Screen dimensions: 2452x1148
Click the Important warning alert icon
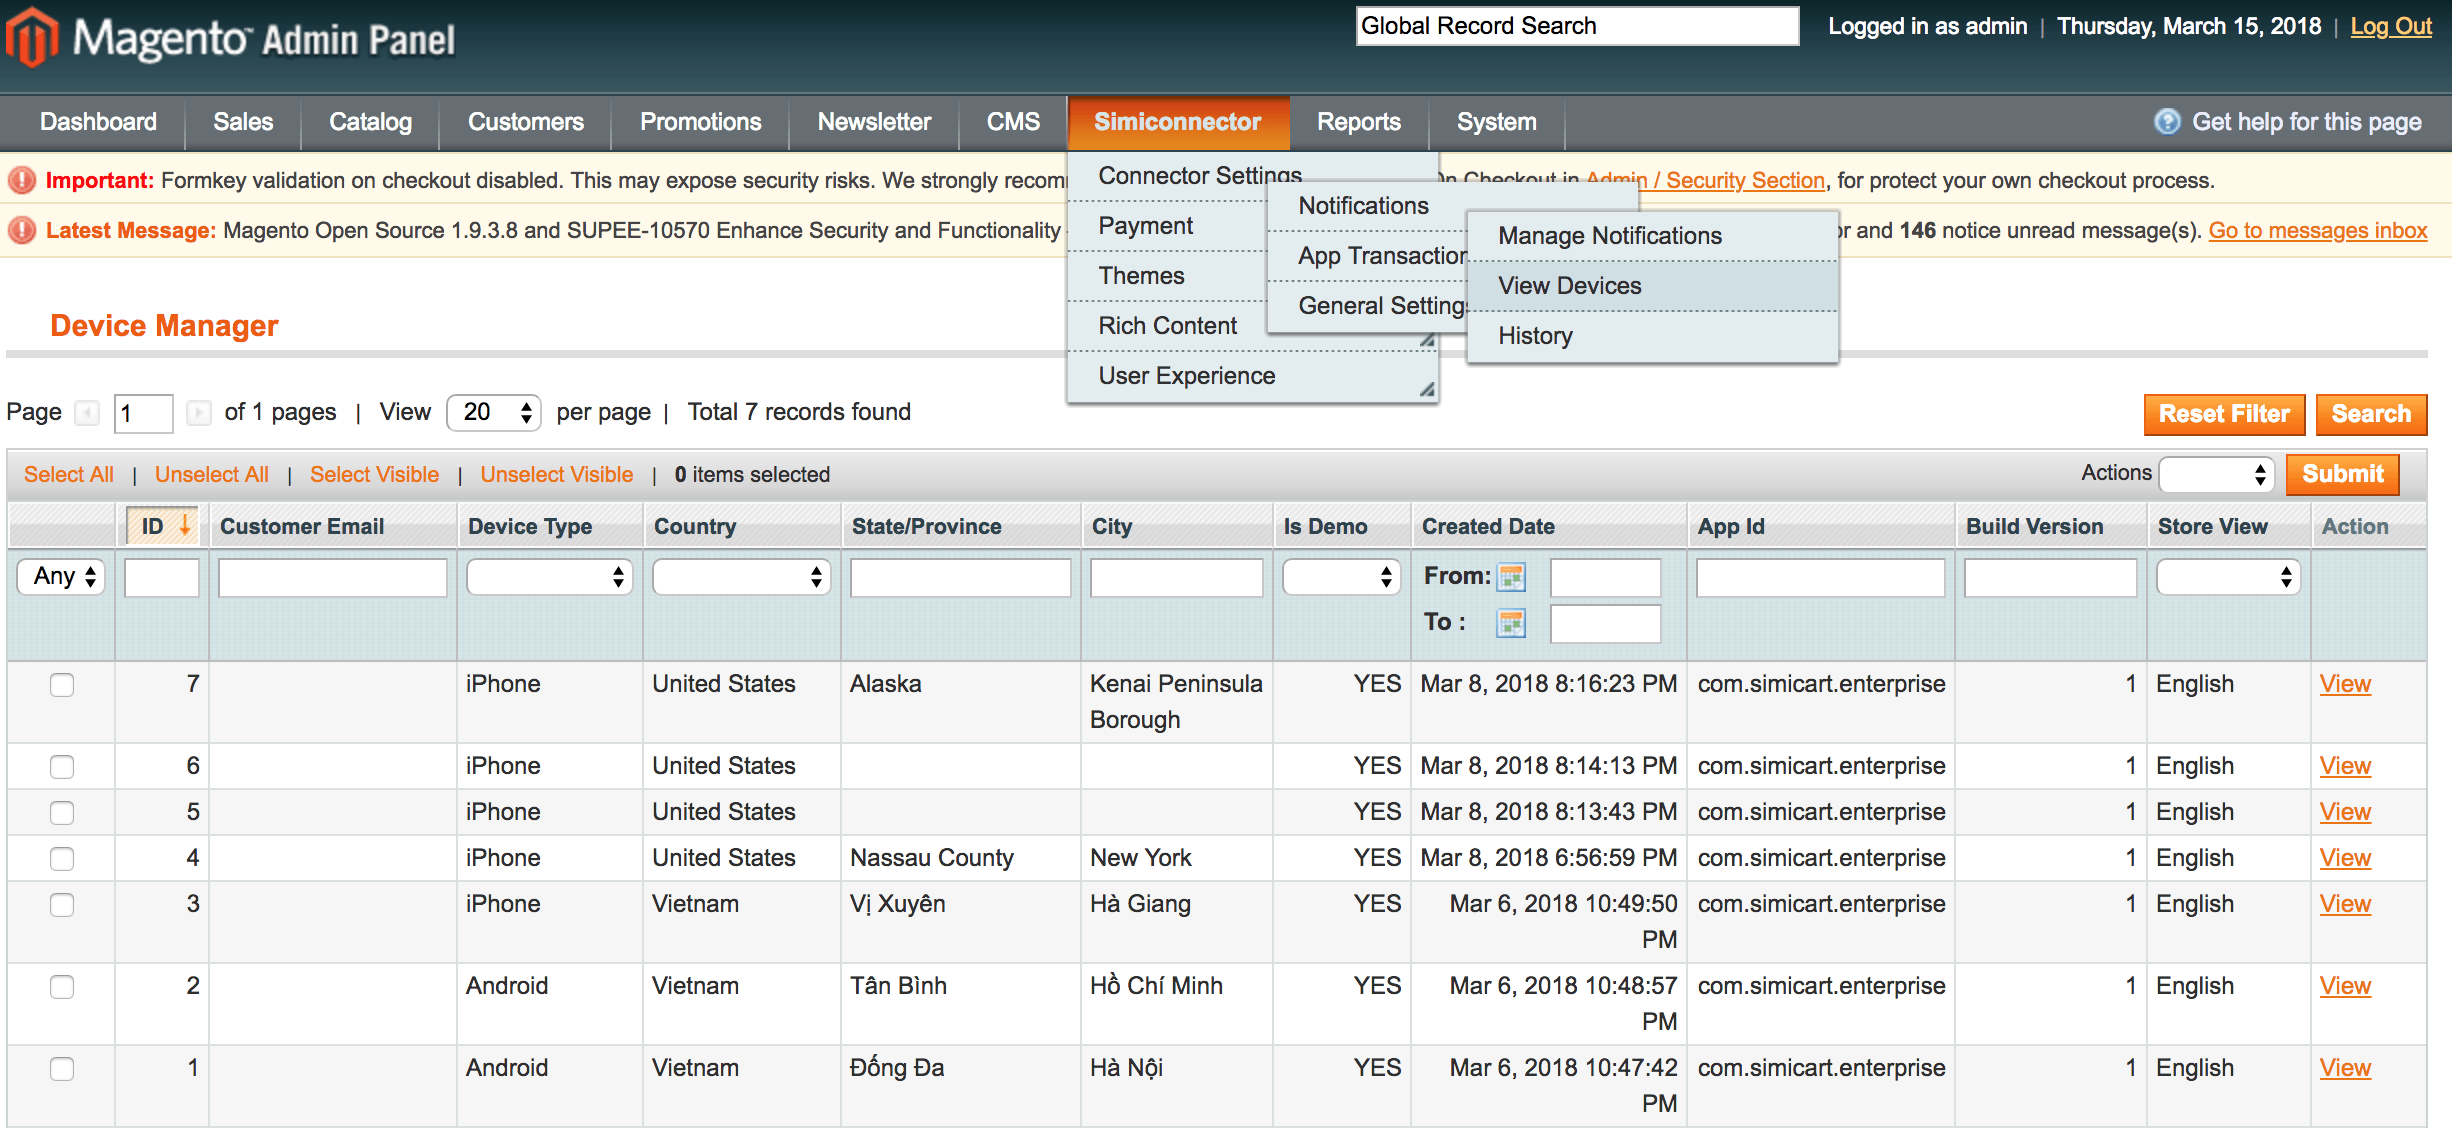[22, 181]
